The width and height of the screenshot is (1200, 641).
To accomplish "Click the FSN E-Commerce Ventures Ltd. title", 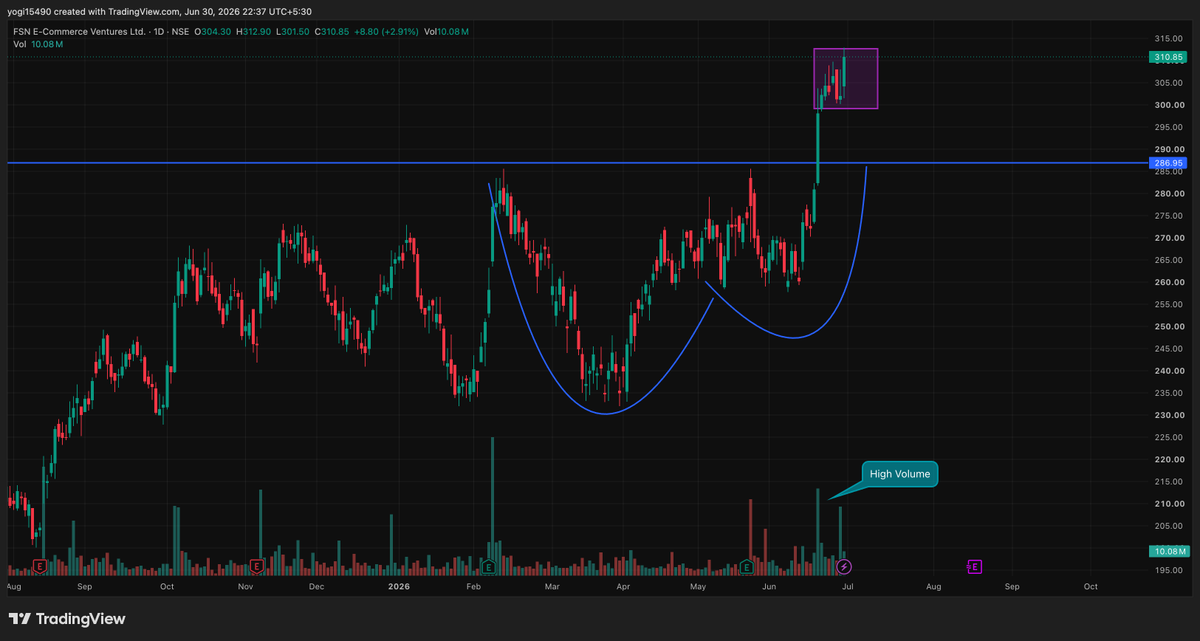I will tap(79, 32).
